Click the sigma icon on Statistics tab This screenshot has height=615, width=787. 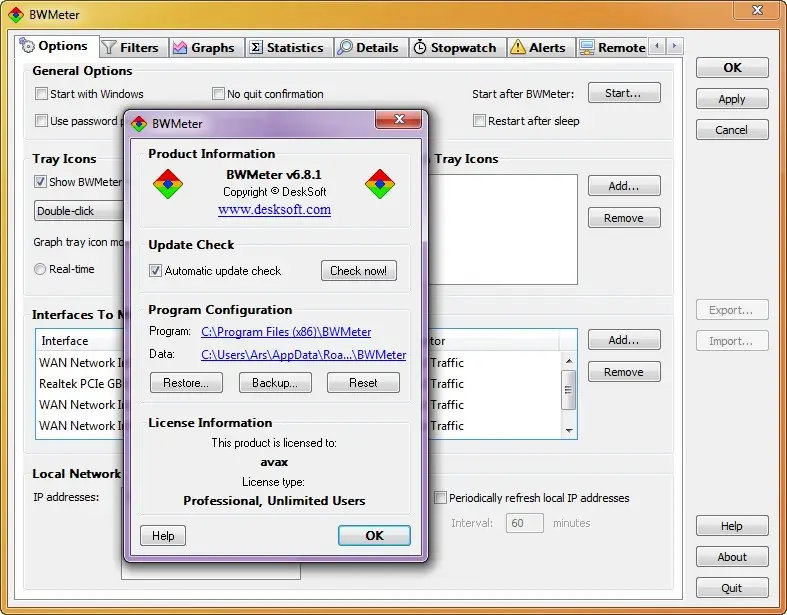pos(256,48)
